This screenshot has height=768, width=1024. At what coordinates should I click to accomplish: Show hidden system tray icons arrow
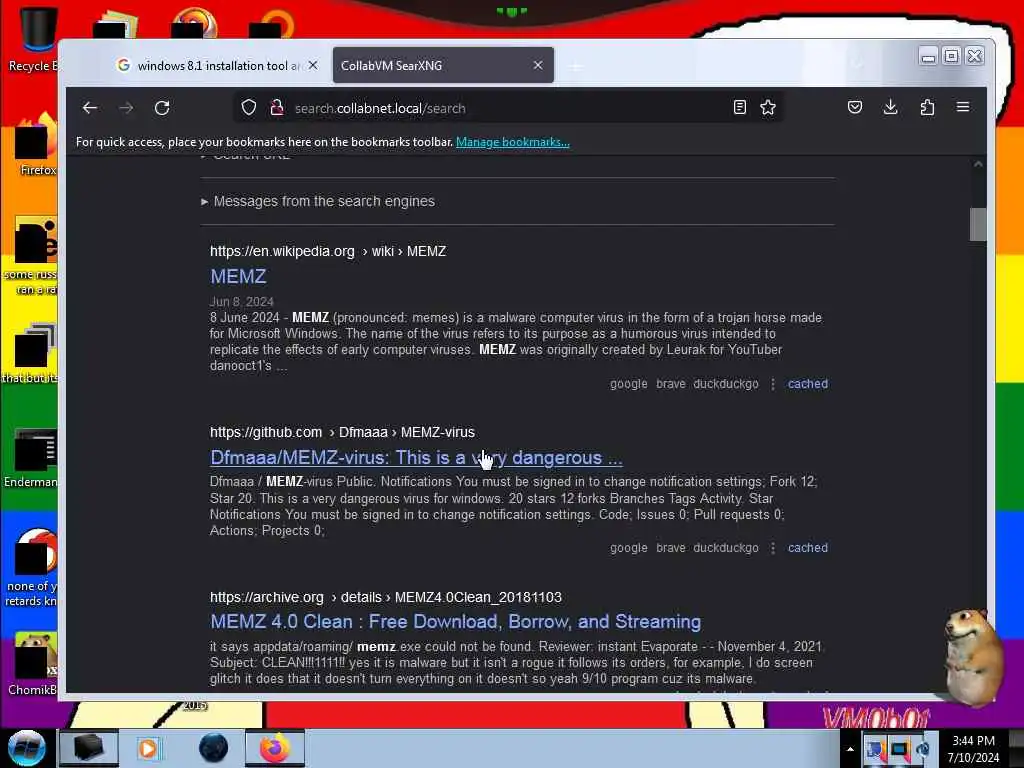850,749
